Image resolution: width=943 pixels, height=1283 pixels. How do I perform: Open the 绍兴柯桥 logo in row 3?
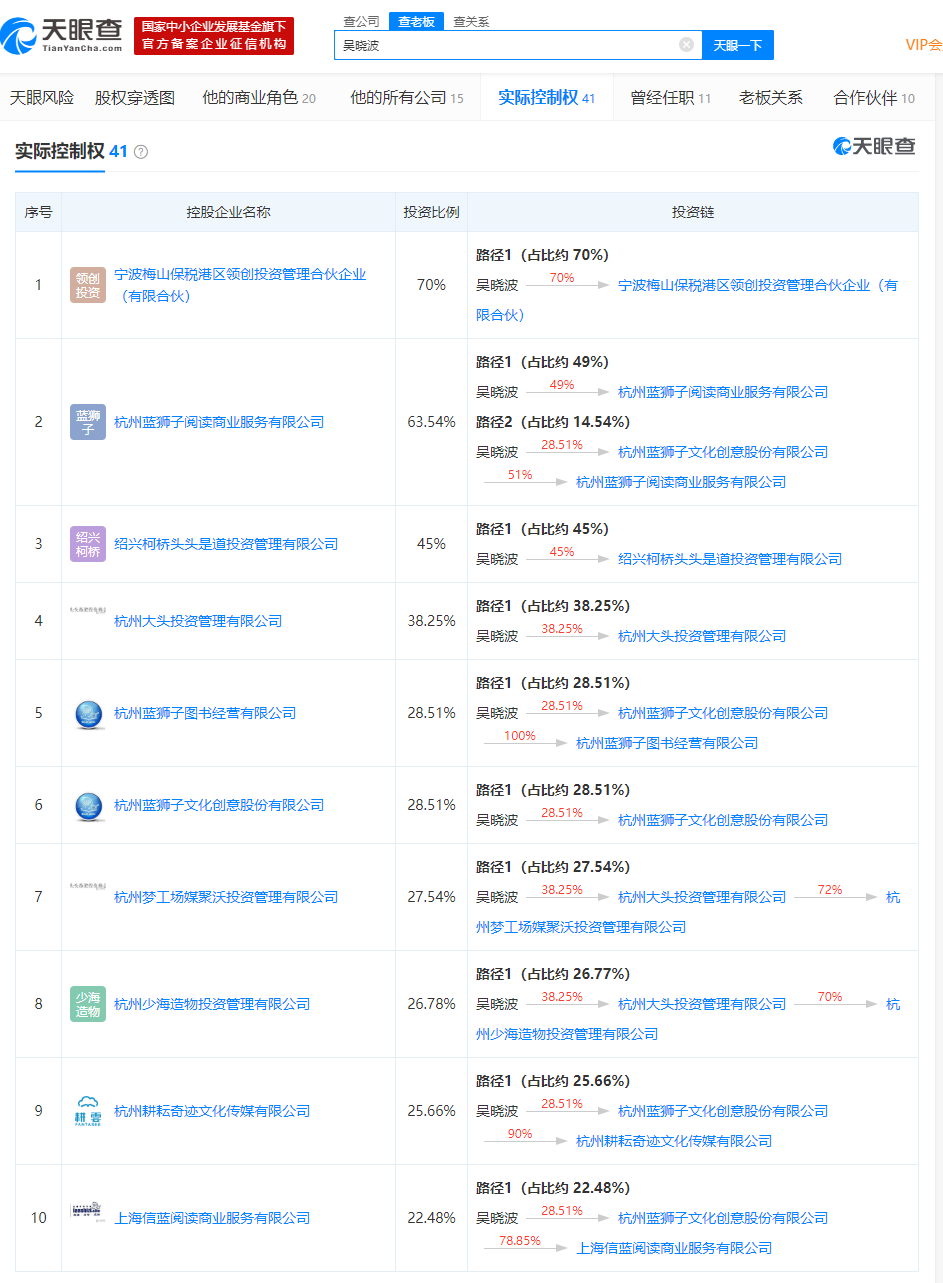pos(88,544)
